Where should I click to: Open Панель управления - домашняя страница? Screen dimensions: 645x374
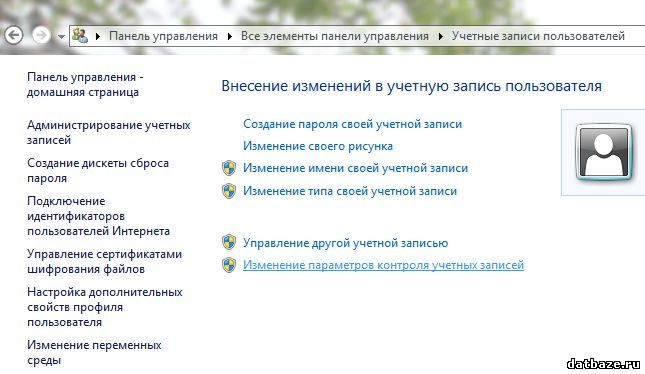click(85, 84)
